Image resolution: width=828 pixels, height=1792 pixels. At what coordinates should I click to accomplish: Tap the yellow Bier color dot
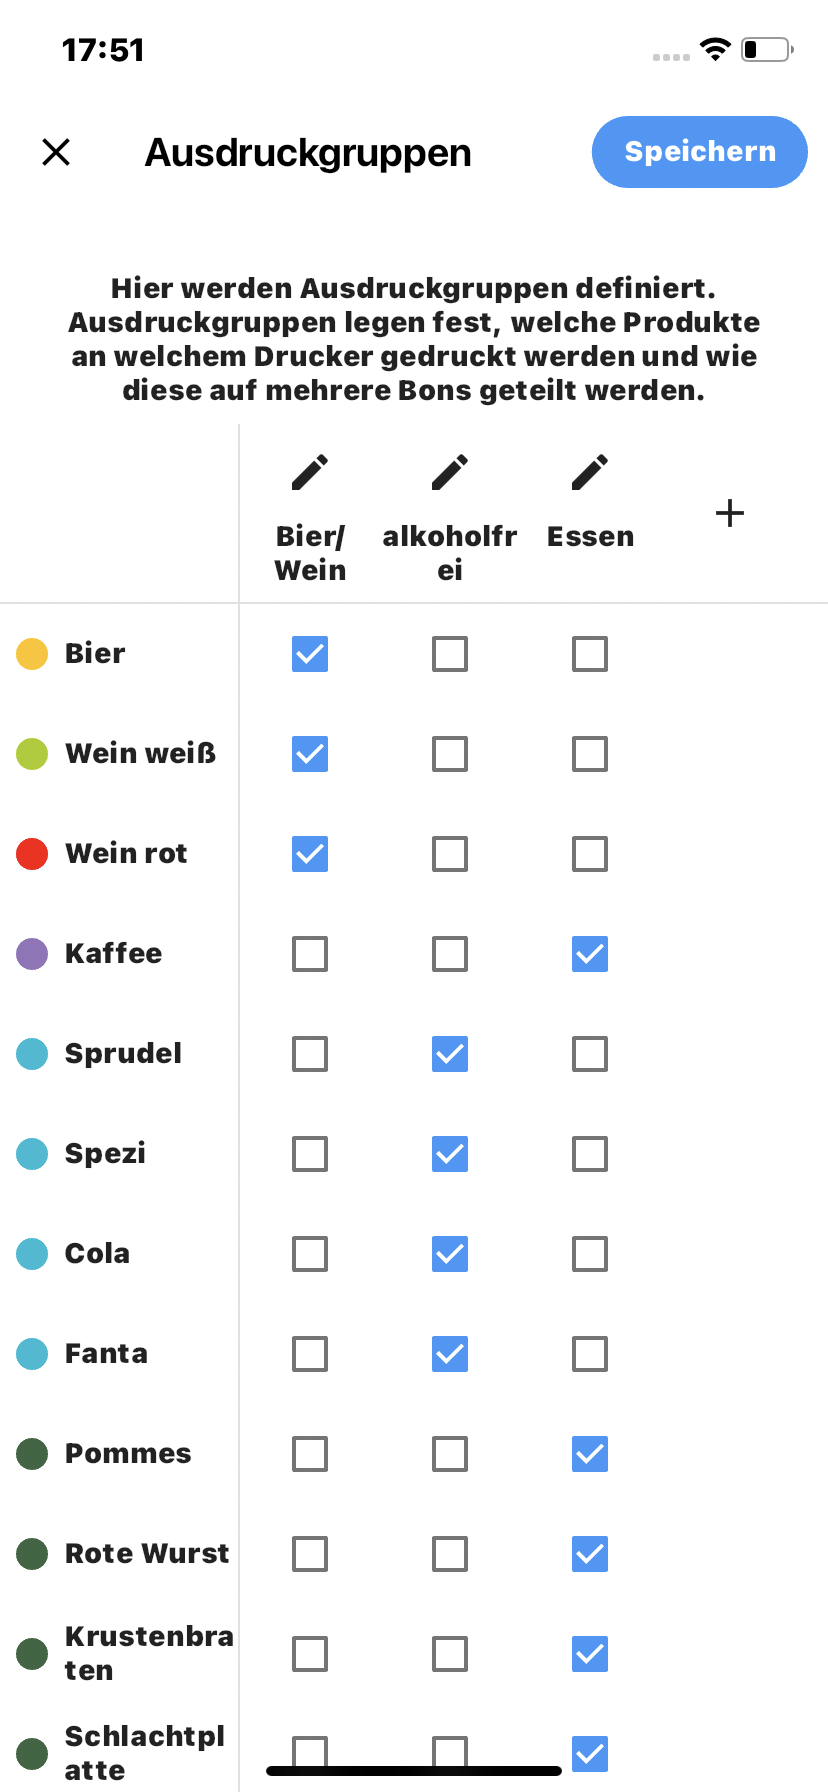pyautogui.click(x=32, y=654)
